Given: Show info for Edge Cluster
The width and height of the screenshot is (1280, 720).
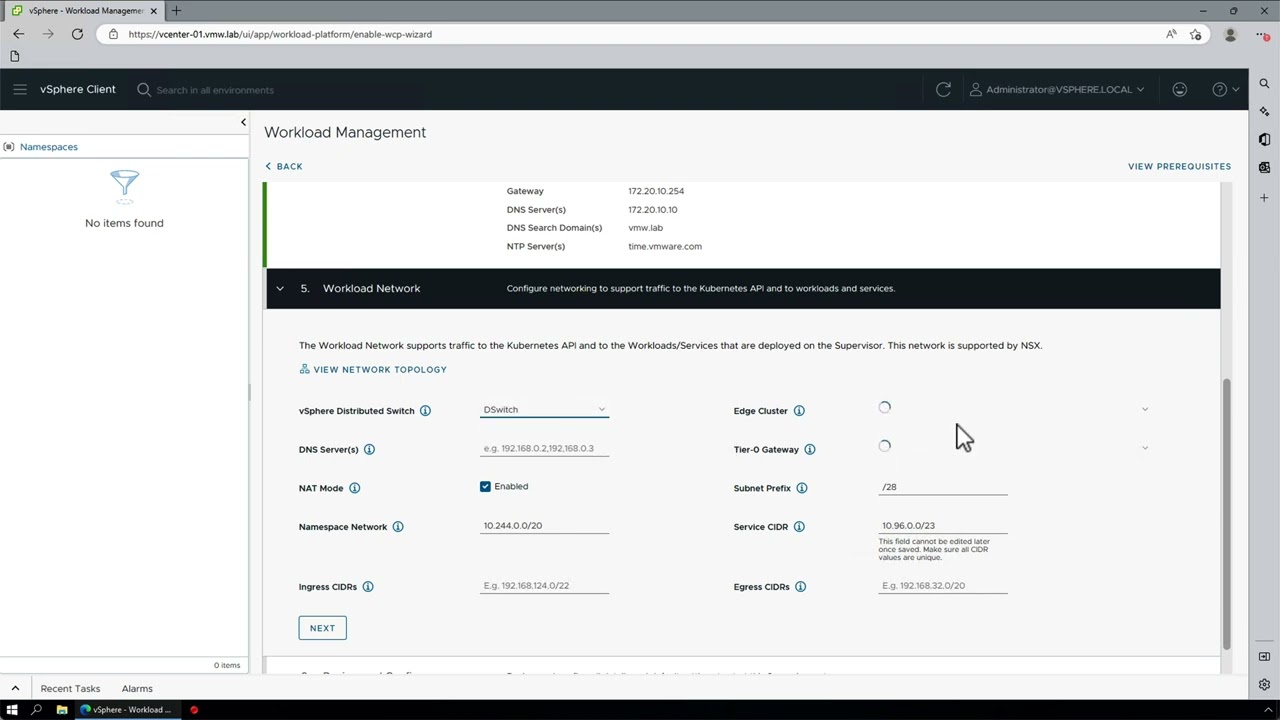Looking at the screenshot, I should (799, 411).
